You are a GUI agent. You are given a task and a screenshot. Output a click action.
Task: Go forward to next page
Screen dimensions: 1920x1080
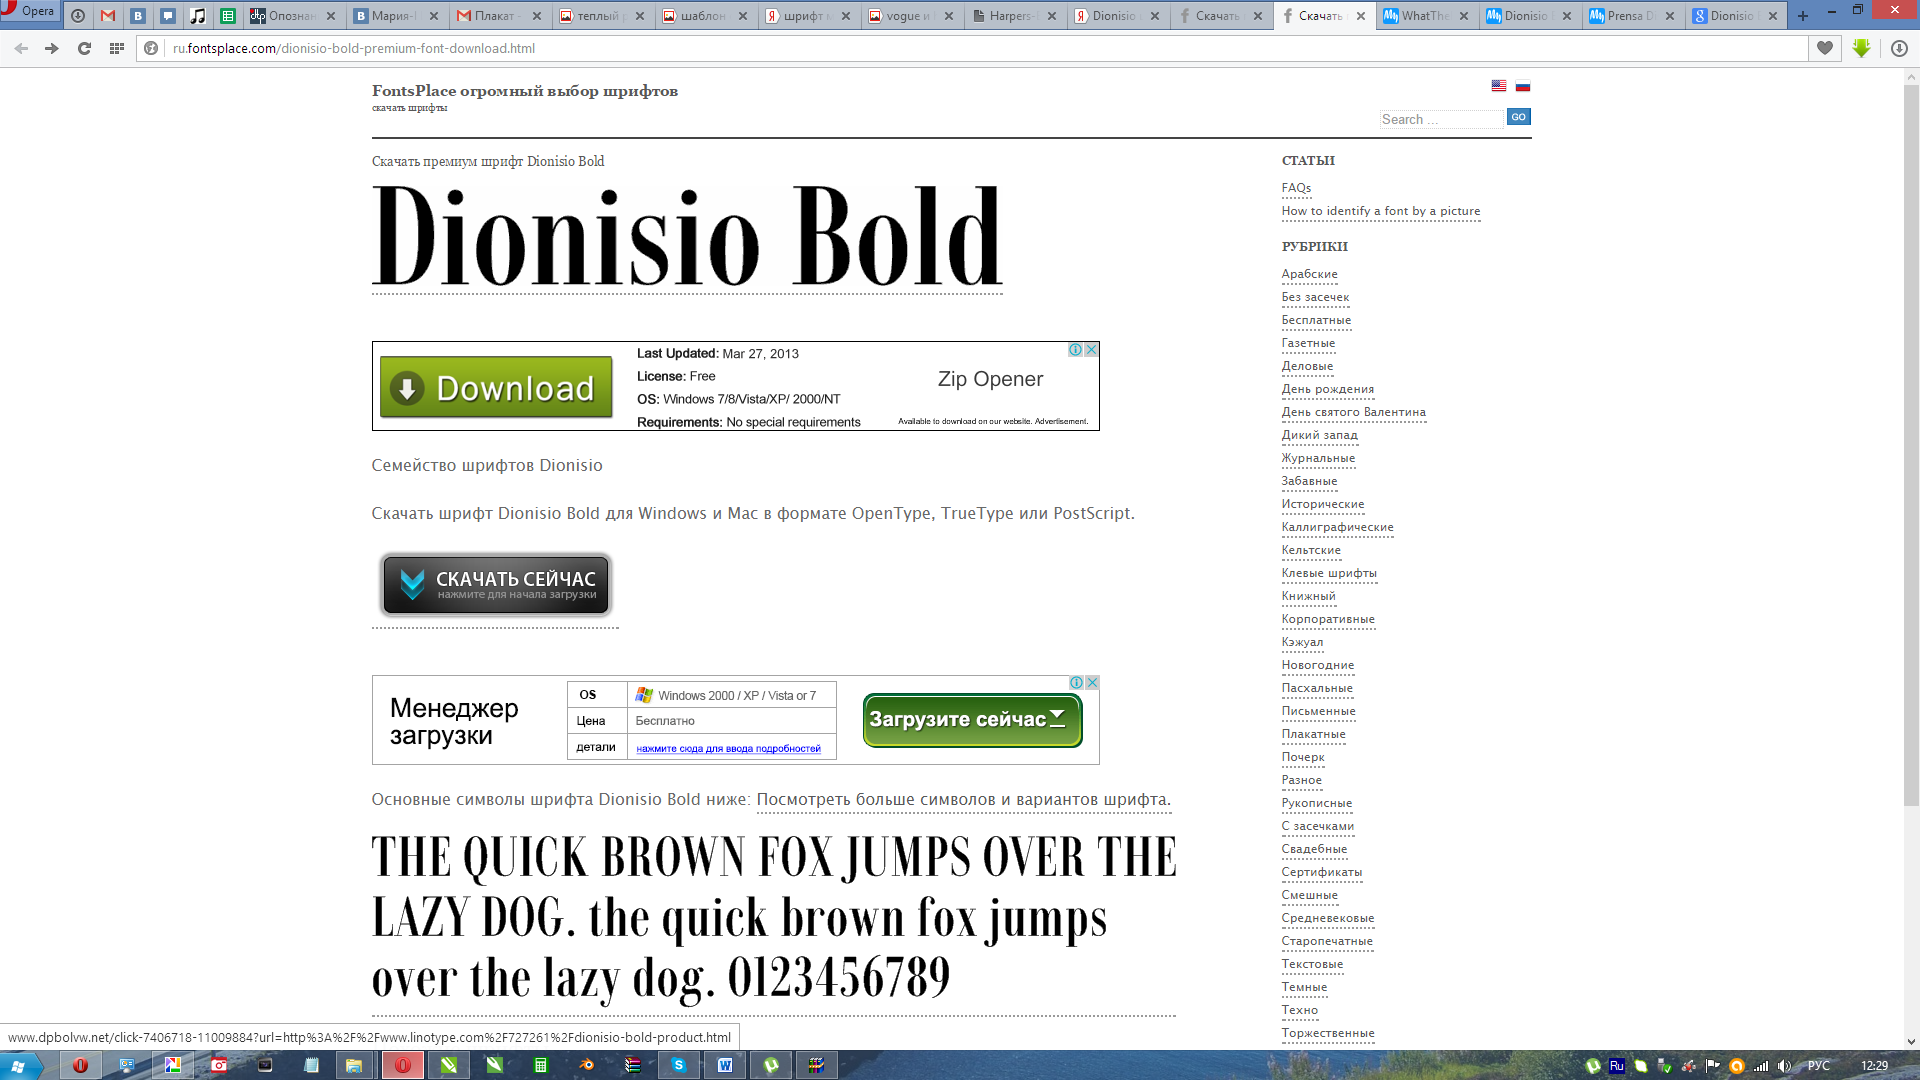click(52, 48)
